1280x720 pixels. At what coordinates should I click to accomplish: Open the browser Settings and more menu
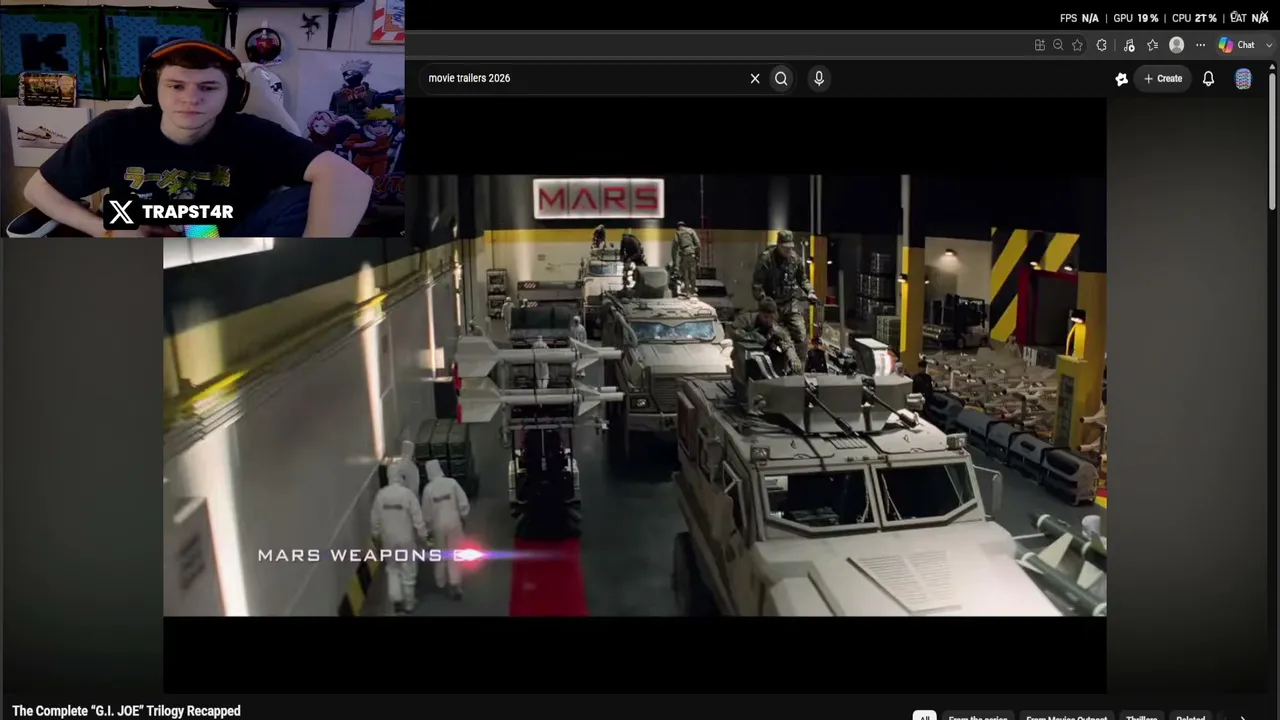[x=1200, y=45]
